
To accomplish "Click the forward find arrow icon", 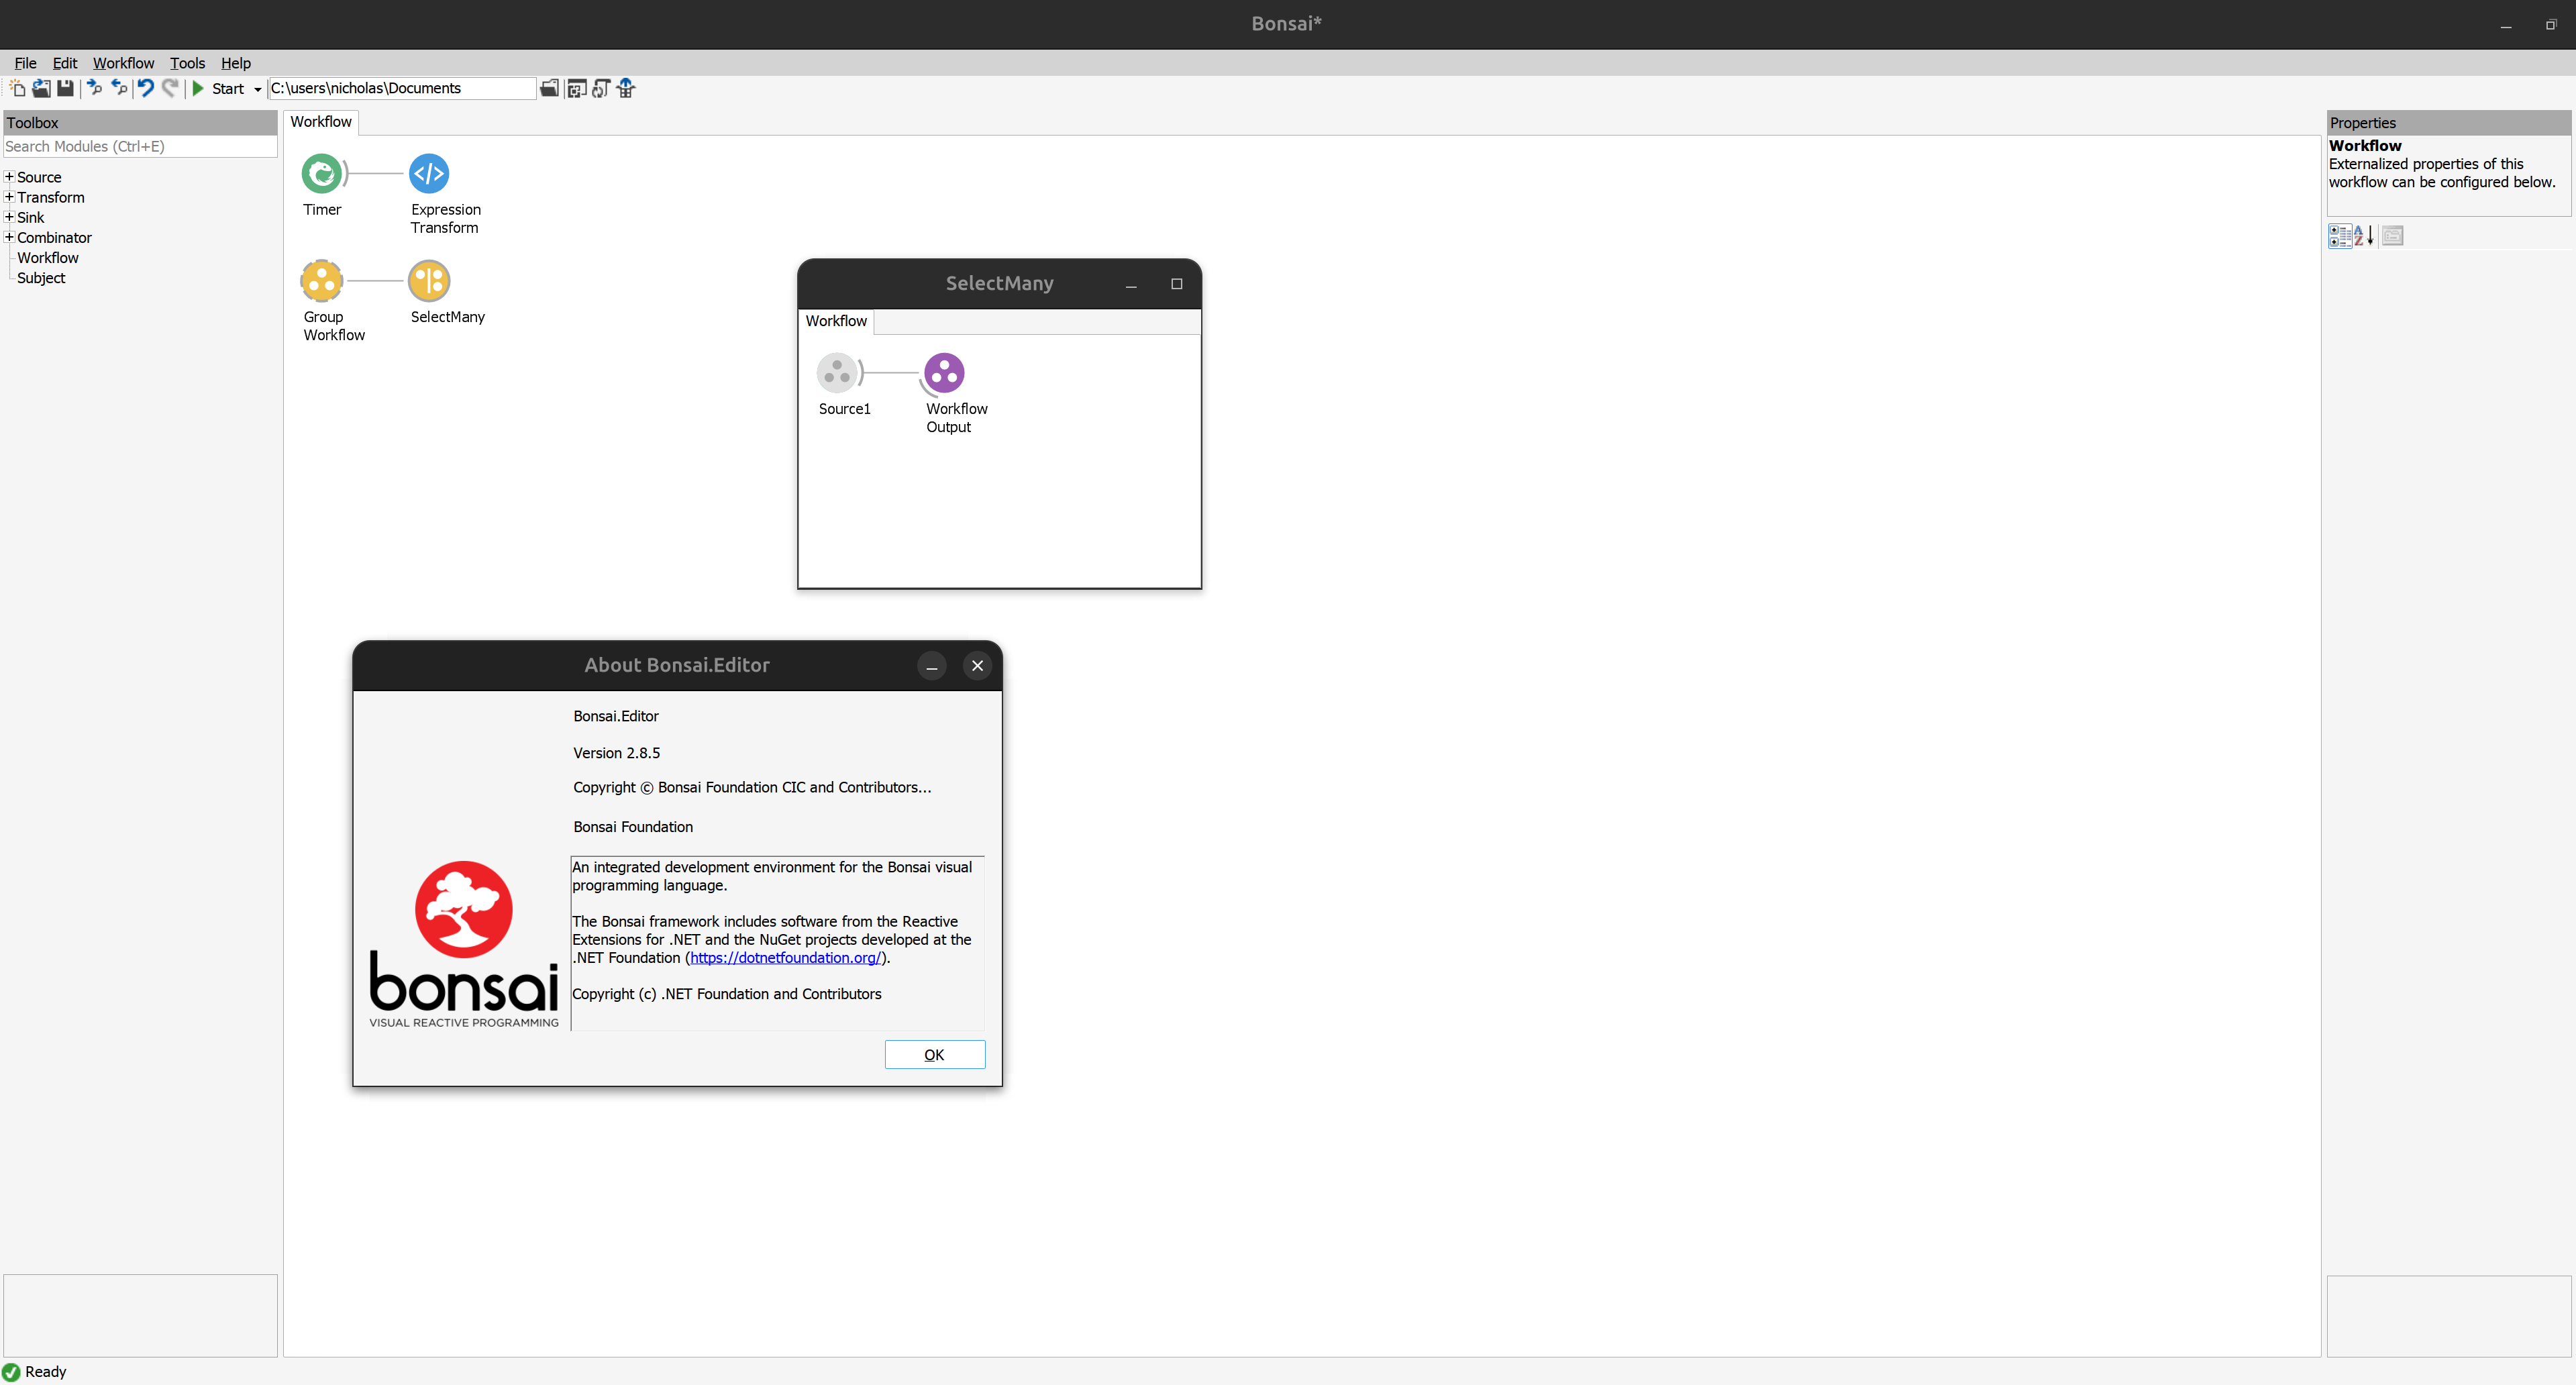I will 95,89.
